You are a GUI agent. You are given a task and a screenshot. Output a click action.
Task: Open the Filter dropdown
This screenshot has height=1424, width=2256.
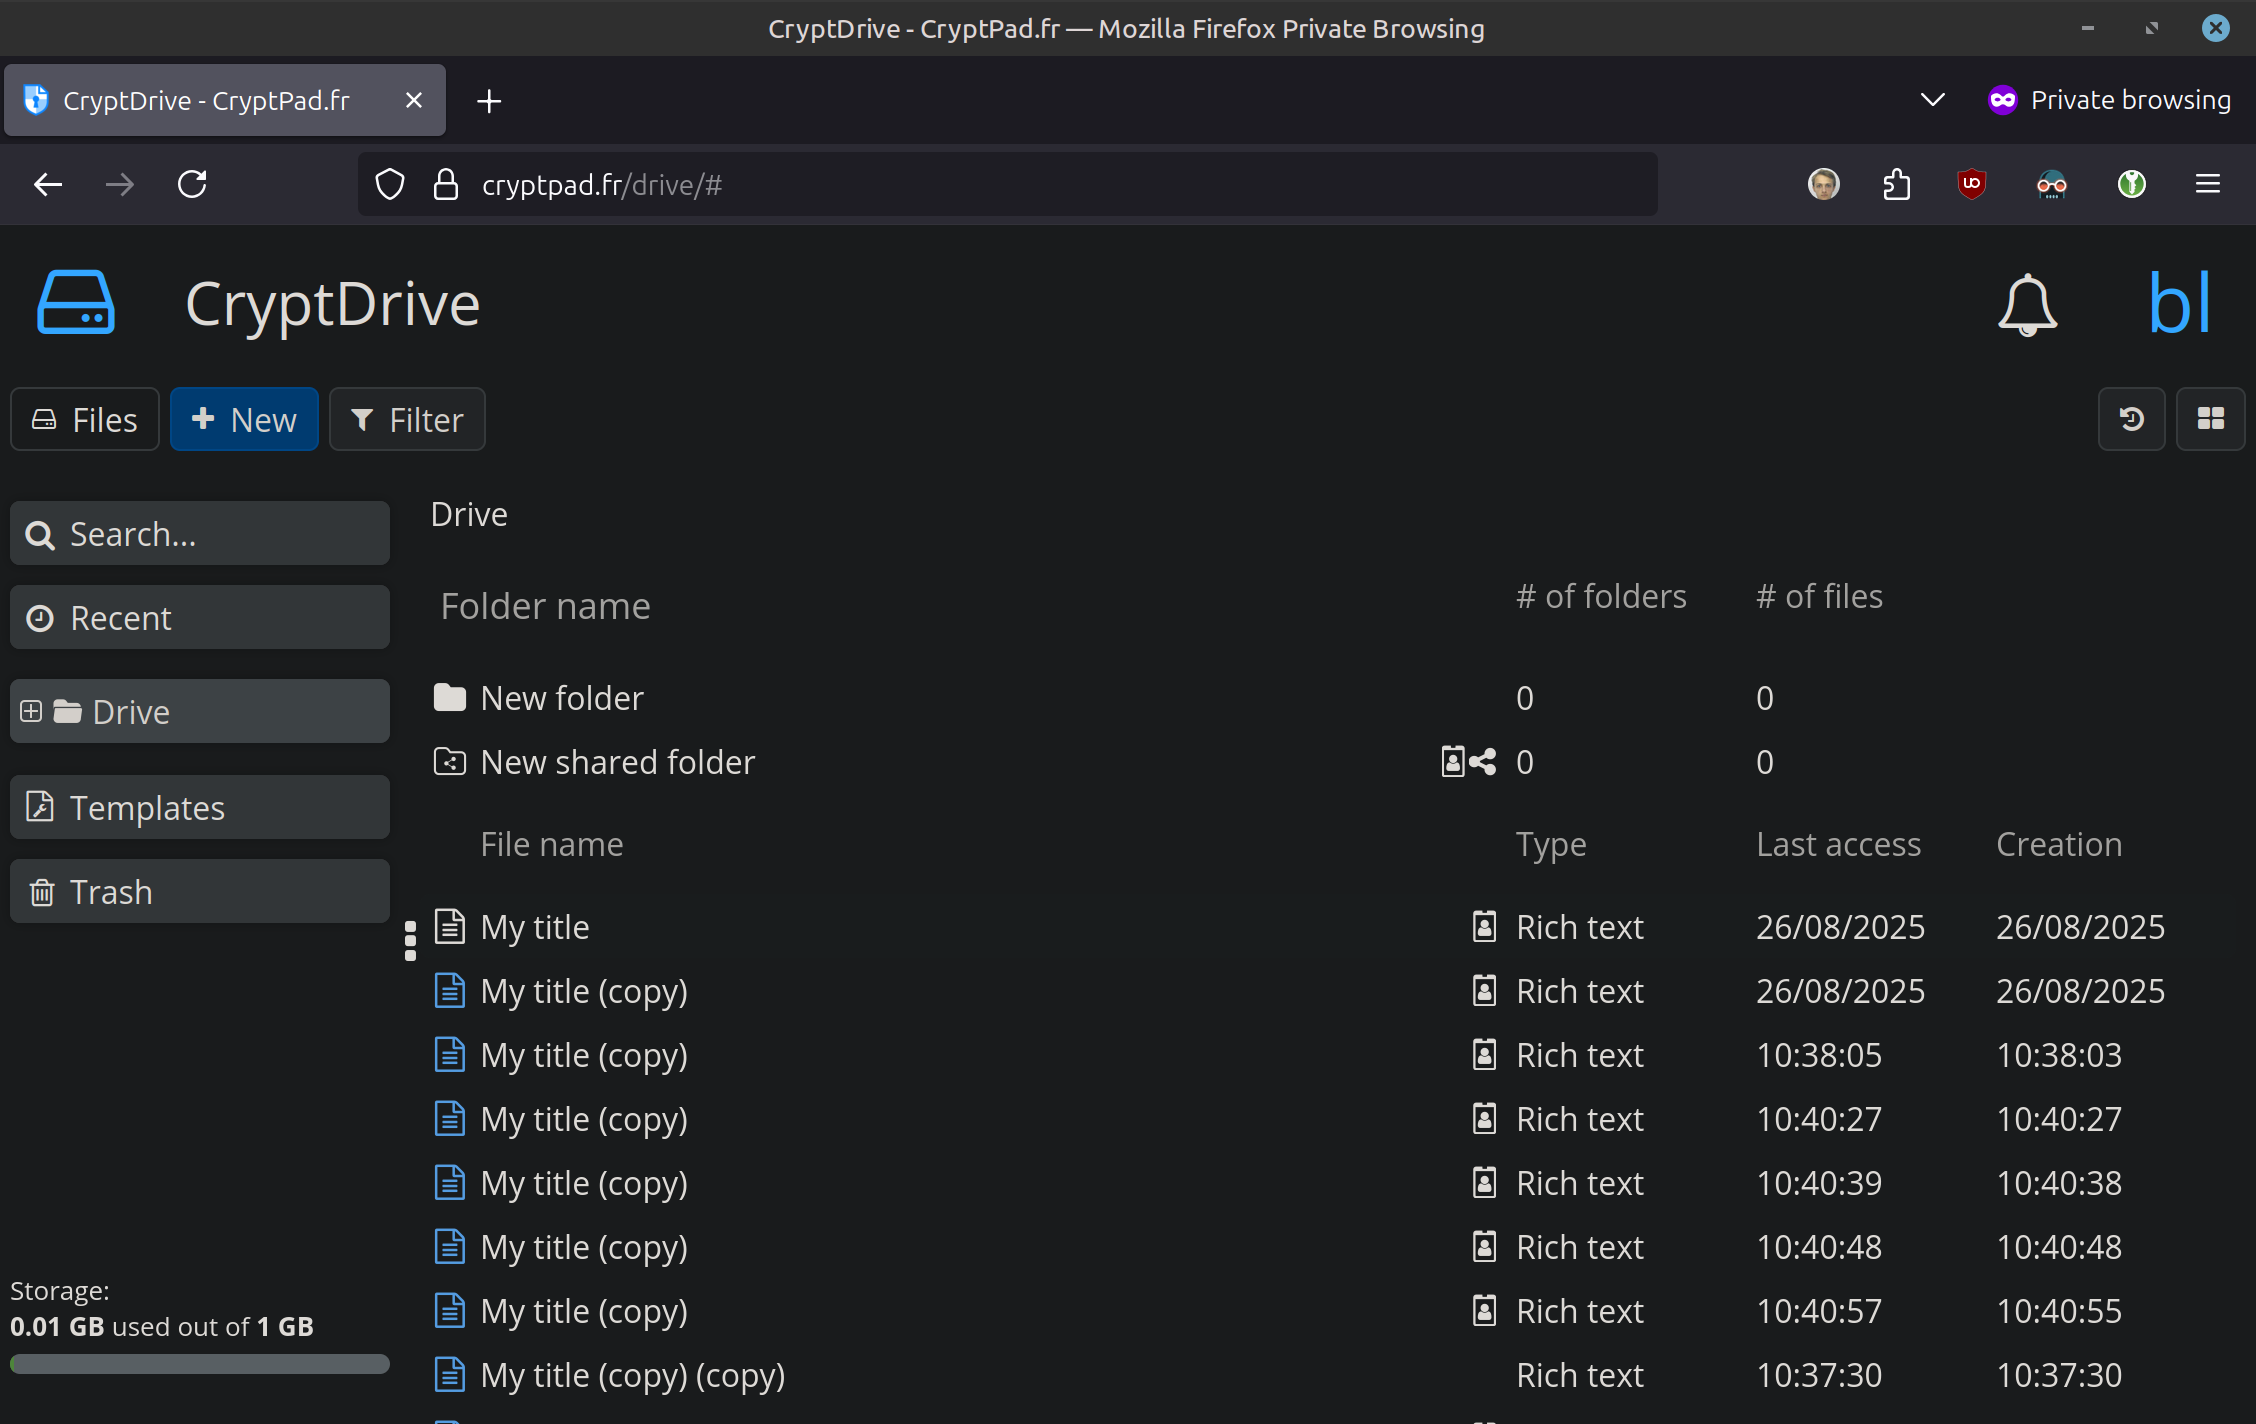click(x=407, y=419)
